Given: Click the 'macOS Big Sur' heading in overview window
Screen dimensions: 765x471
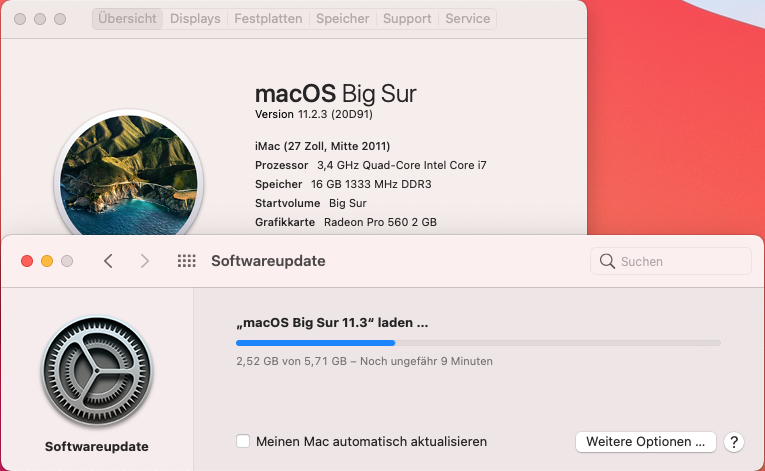Looking at the screenshot, I should coord(336,94).
